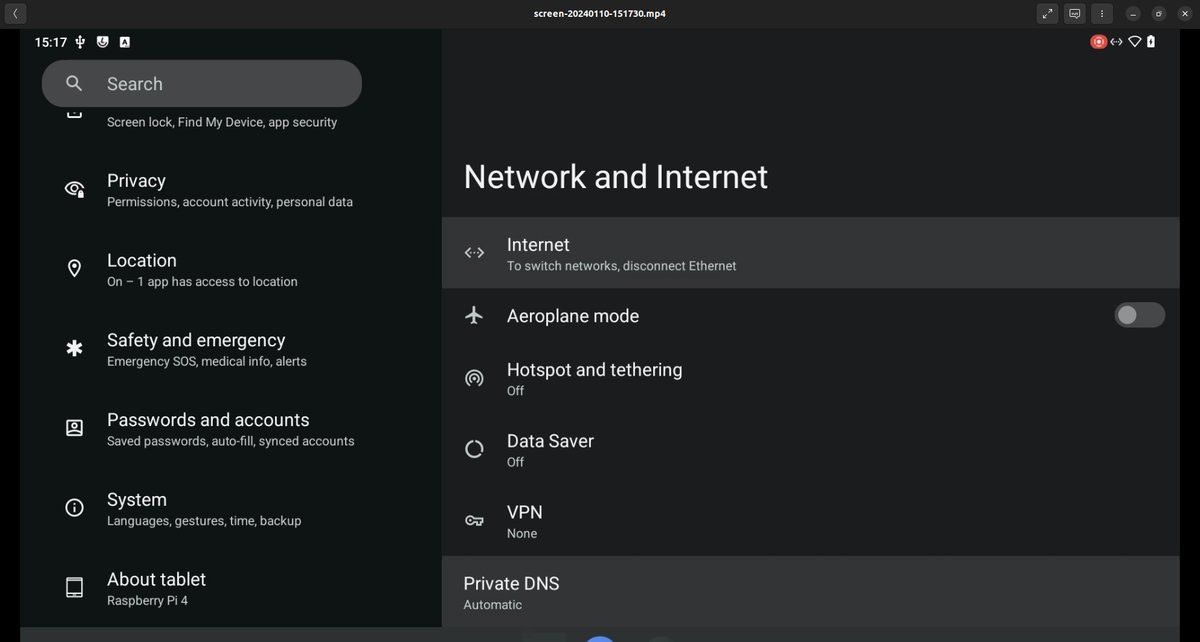Select the VPN key icon

[474, 520]
